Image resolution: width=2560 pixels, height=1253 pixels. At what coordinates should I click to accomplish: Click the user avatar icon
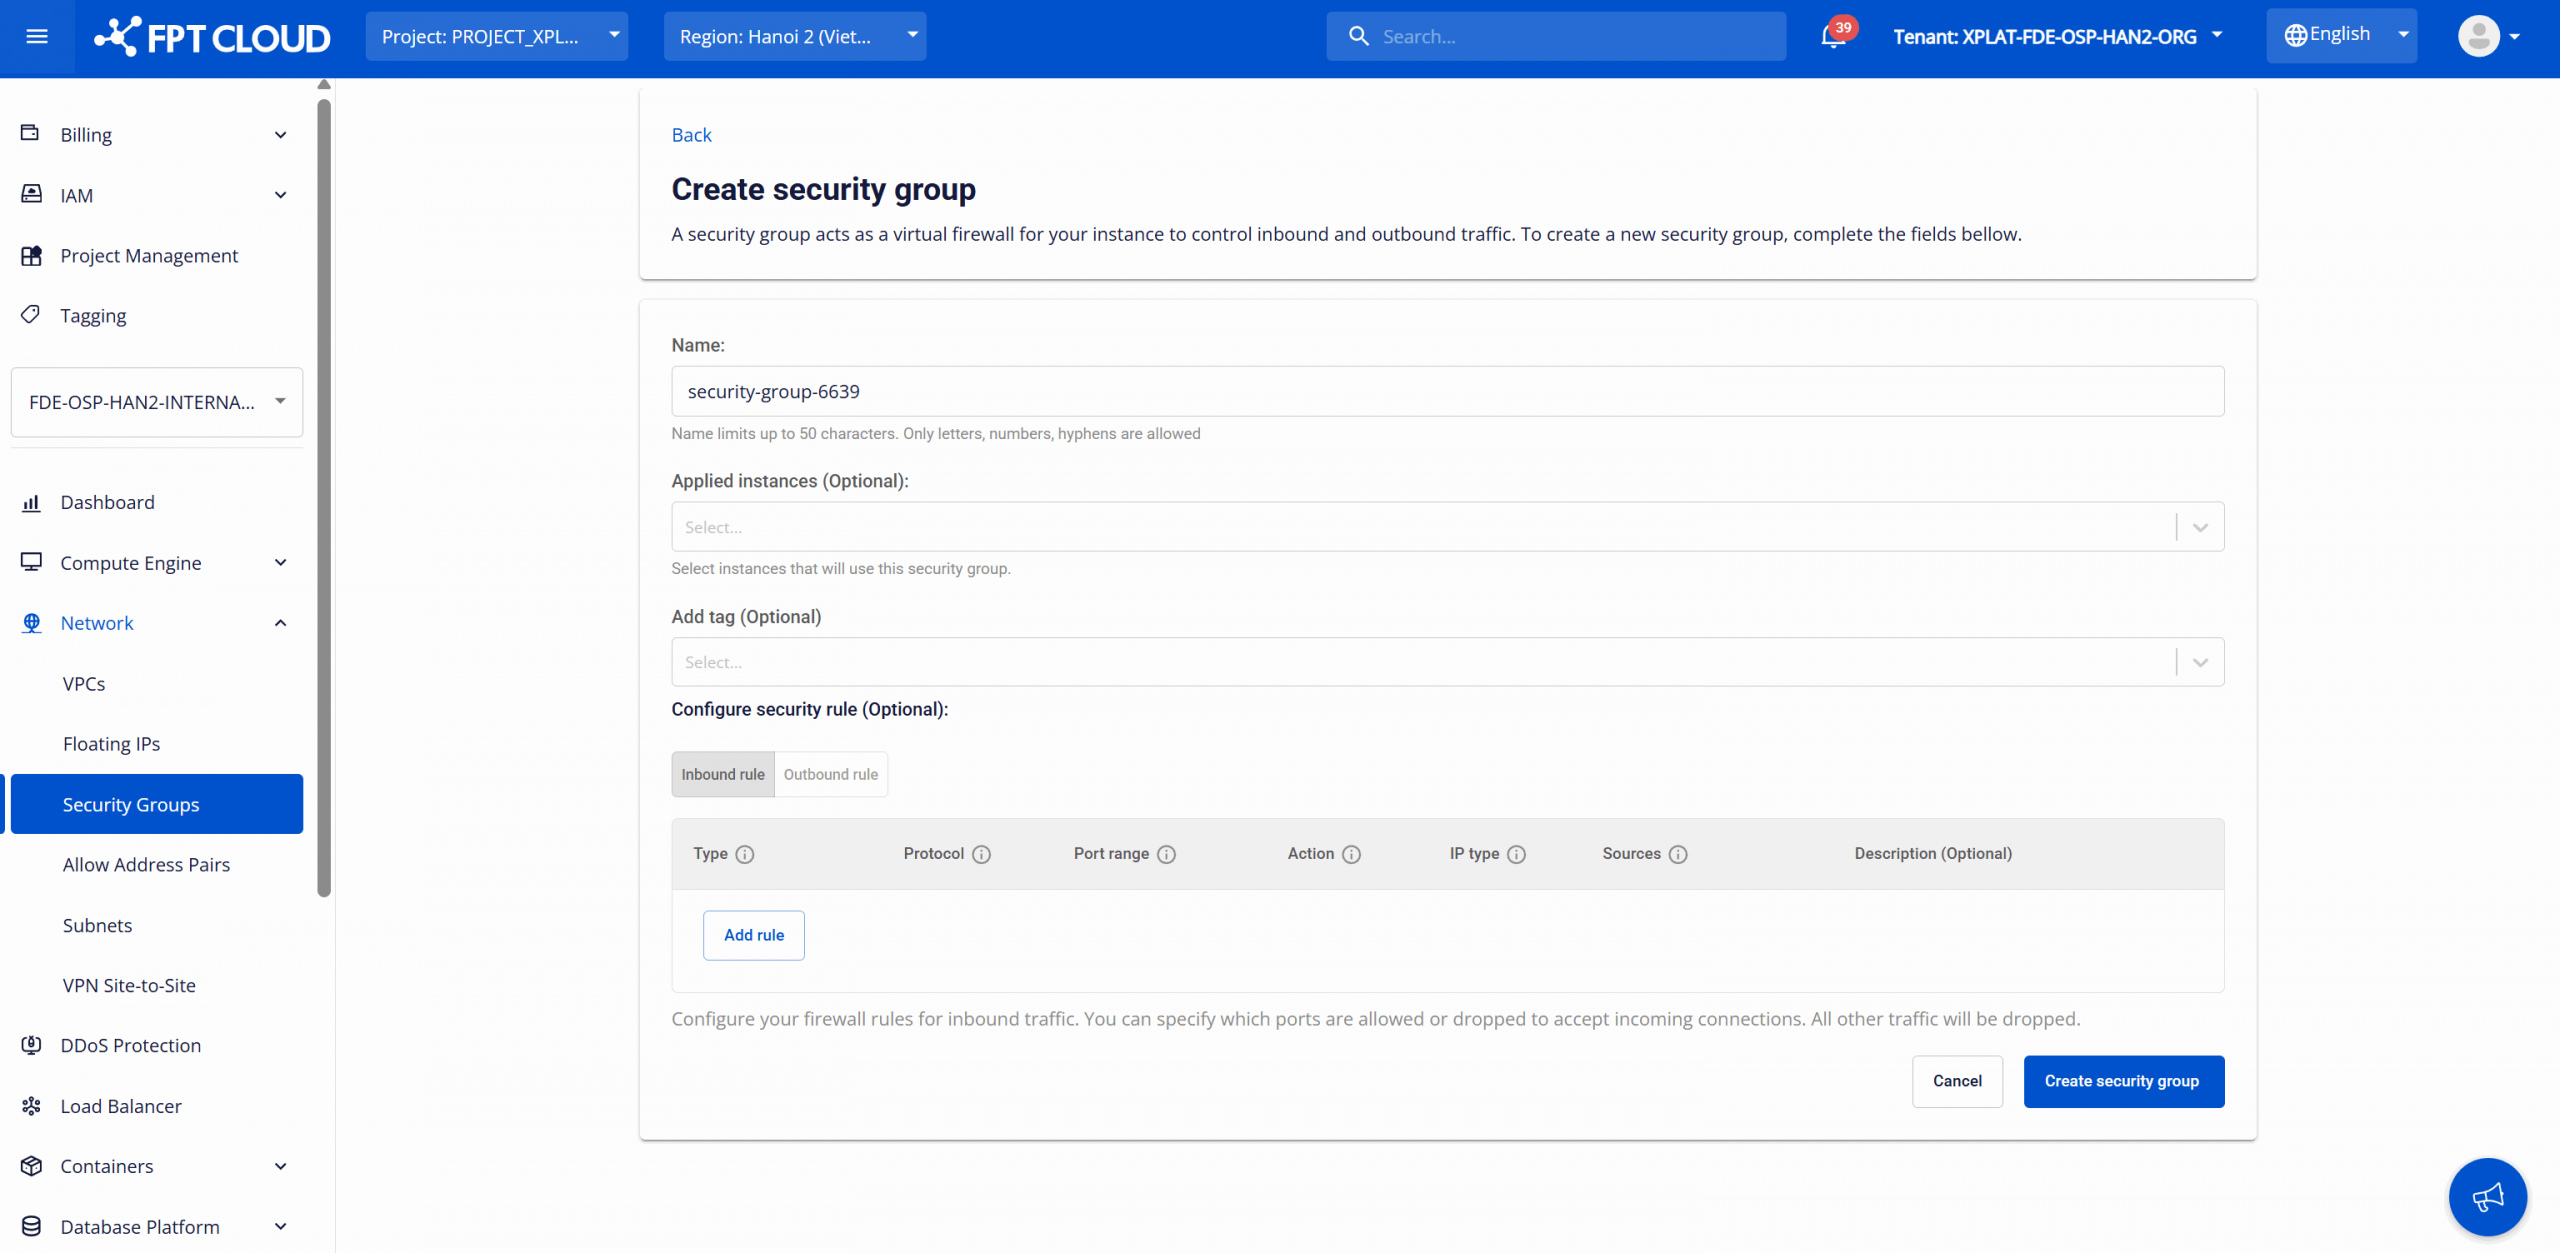click(x=2478, y=37)
